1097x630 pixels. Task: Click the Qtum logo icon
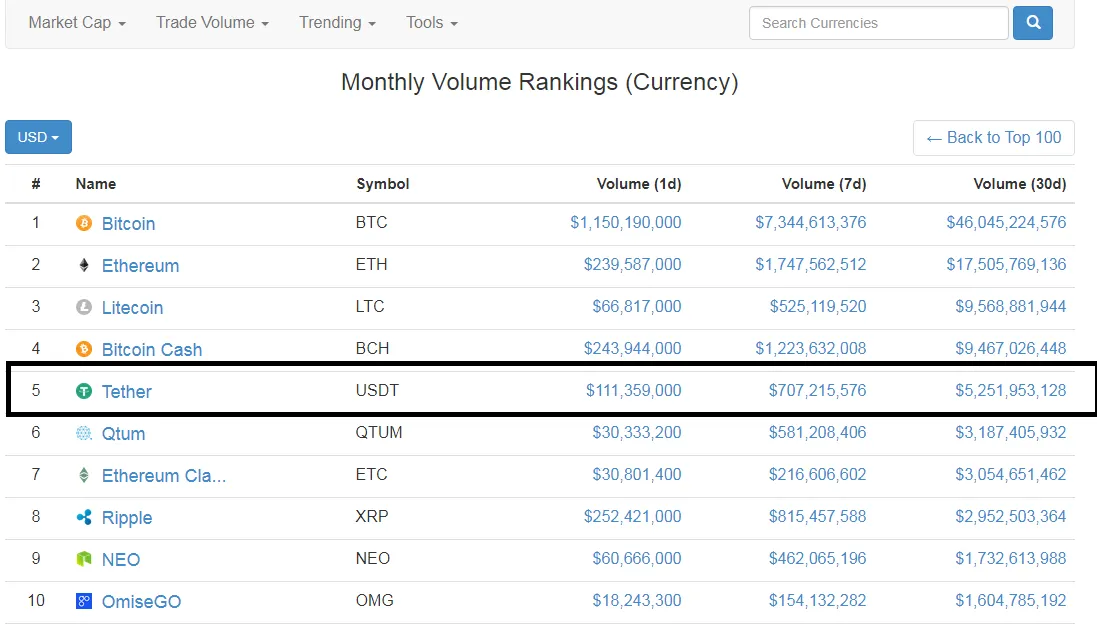coord(84,433)
